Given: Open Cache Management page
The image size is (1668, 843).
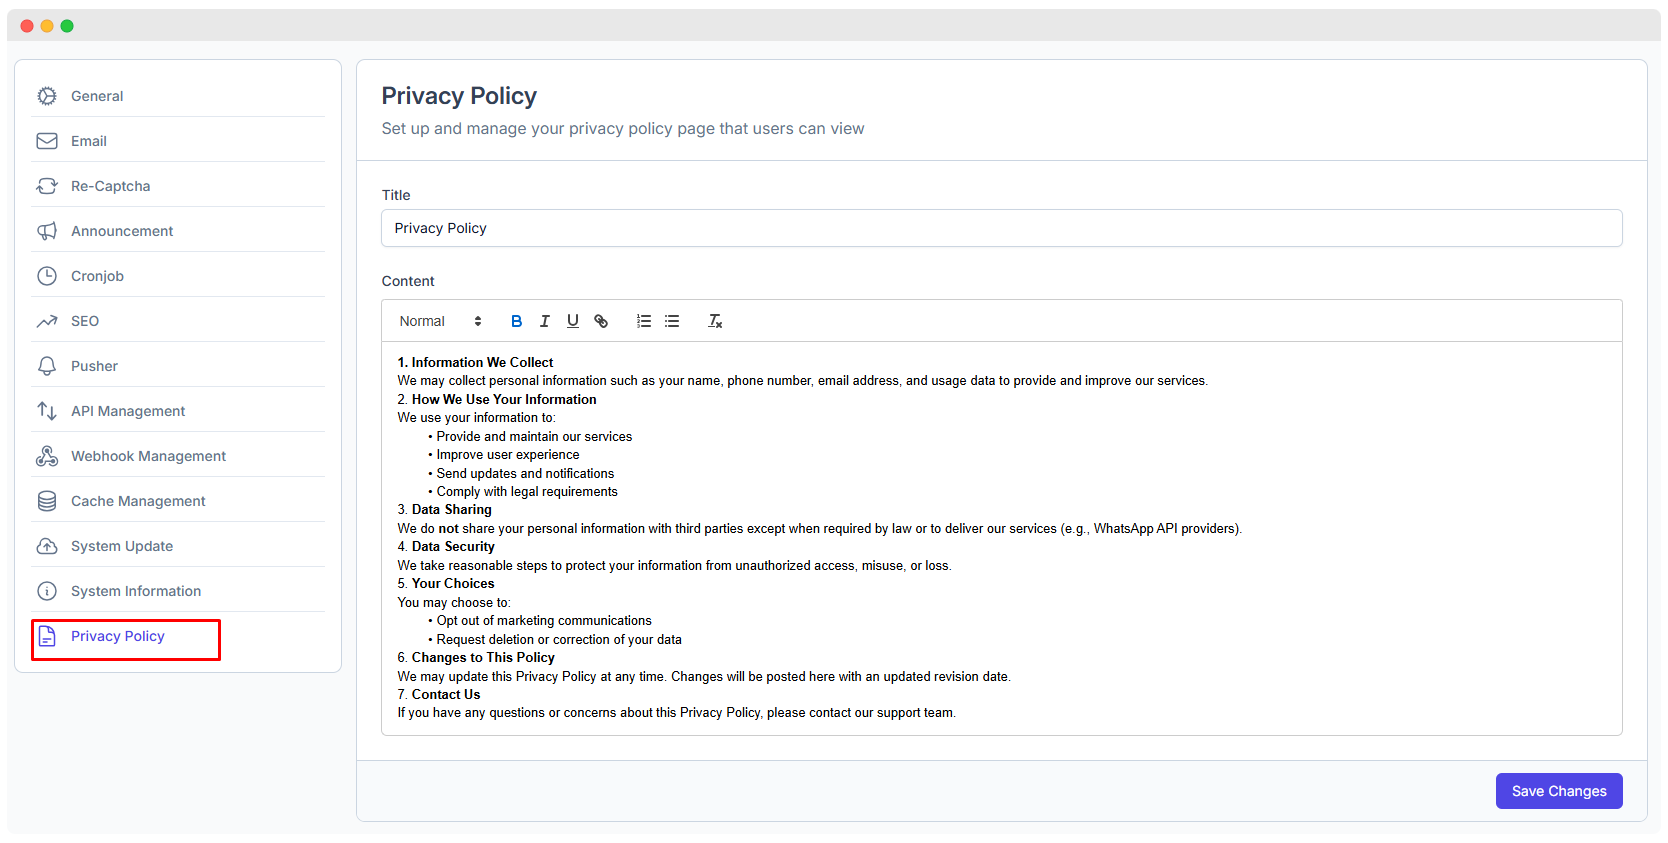Looking at the screenshot, I should (x=178, y=501).
